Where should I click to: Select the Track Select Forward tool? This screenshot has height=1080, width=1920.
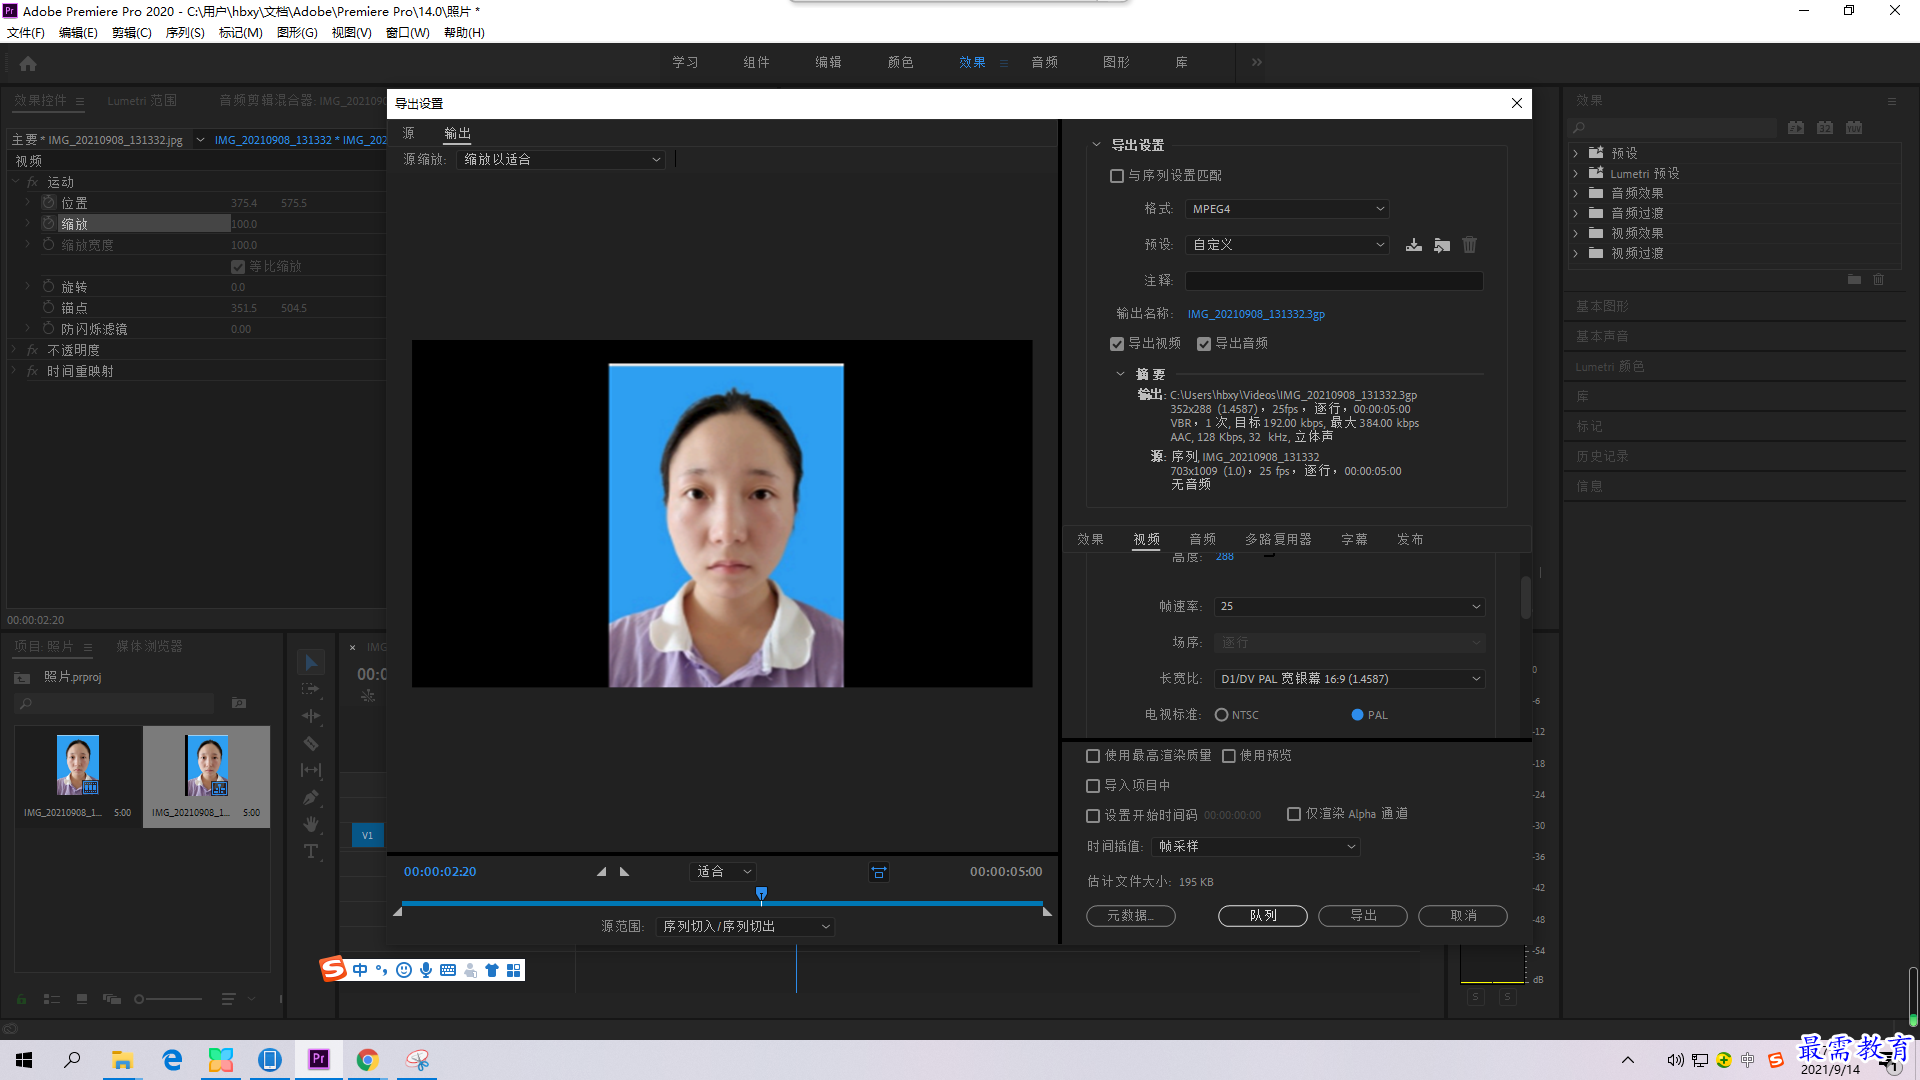click(311, 689)
